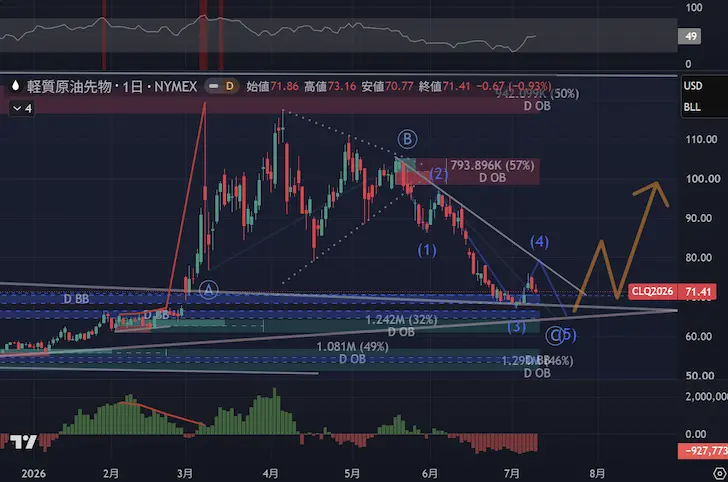The height and width of the screenshot is (482, 728).
Task: Select the circled B wave label
Action: click(x=407, y=139)
